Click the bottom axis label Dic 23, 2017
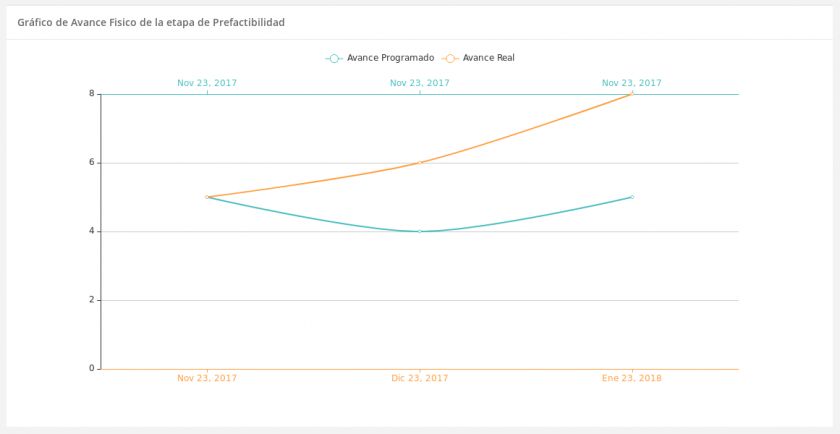Image resolution: width=840 pixels, height=434 pixels. click(x=420, y=379)
